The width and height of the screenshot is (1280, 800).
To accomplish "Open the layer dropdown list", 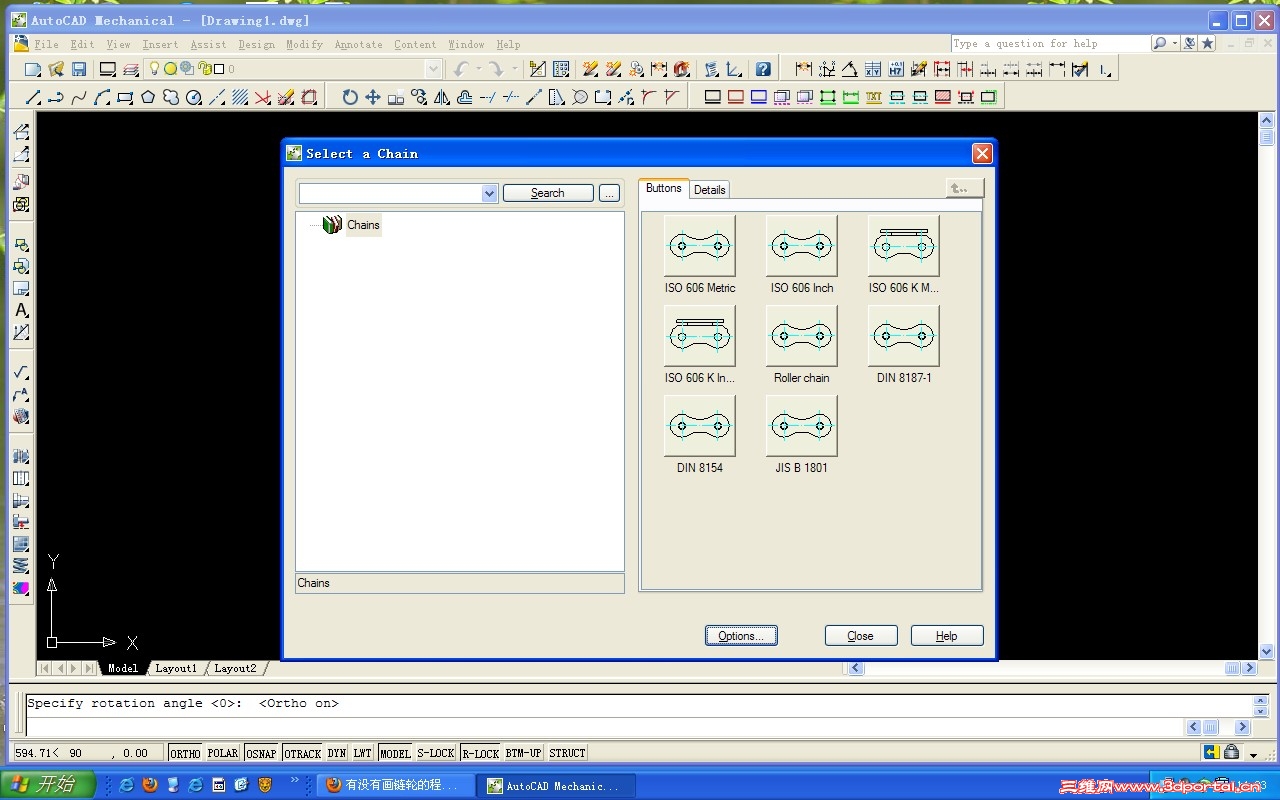I will click(x=433, y=69).
